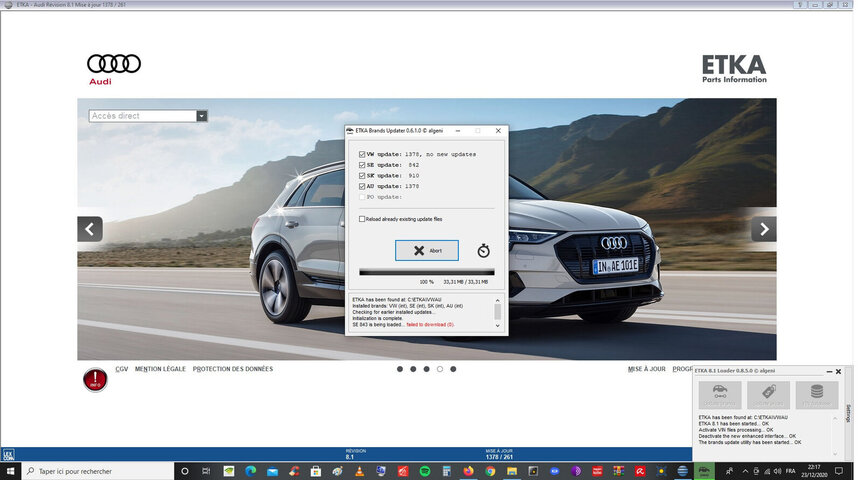Open Microsoft Edge from the taskbar
The width and height of the screenshot is (862, 480).
(x=251, y=471)
